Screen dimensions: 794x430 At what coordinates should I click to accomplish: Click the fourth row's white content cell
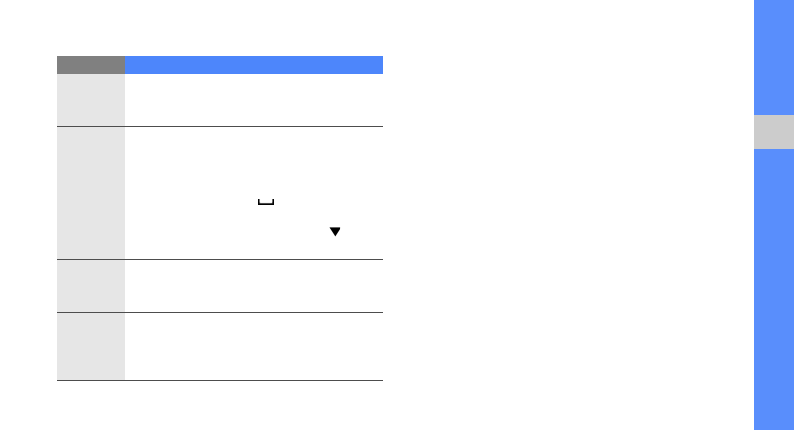coord(254,346)
